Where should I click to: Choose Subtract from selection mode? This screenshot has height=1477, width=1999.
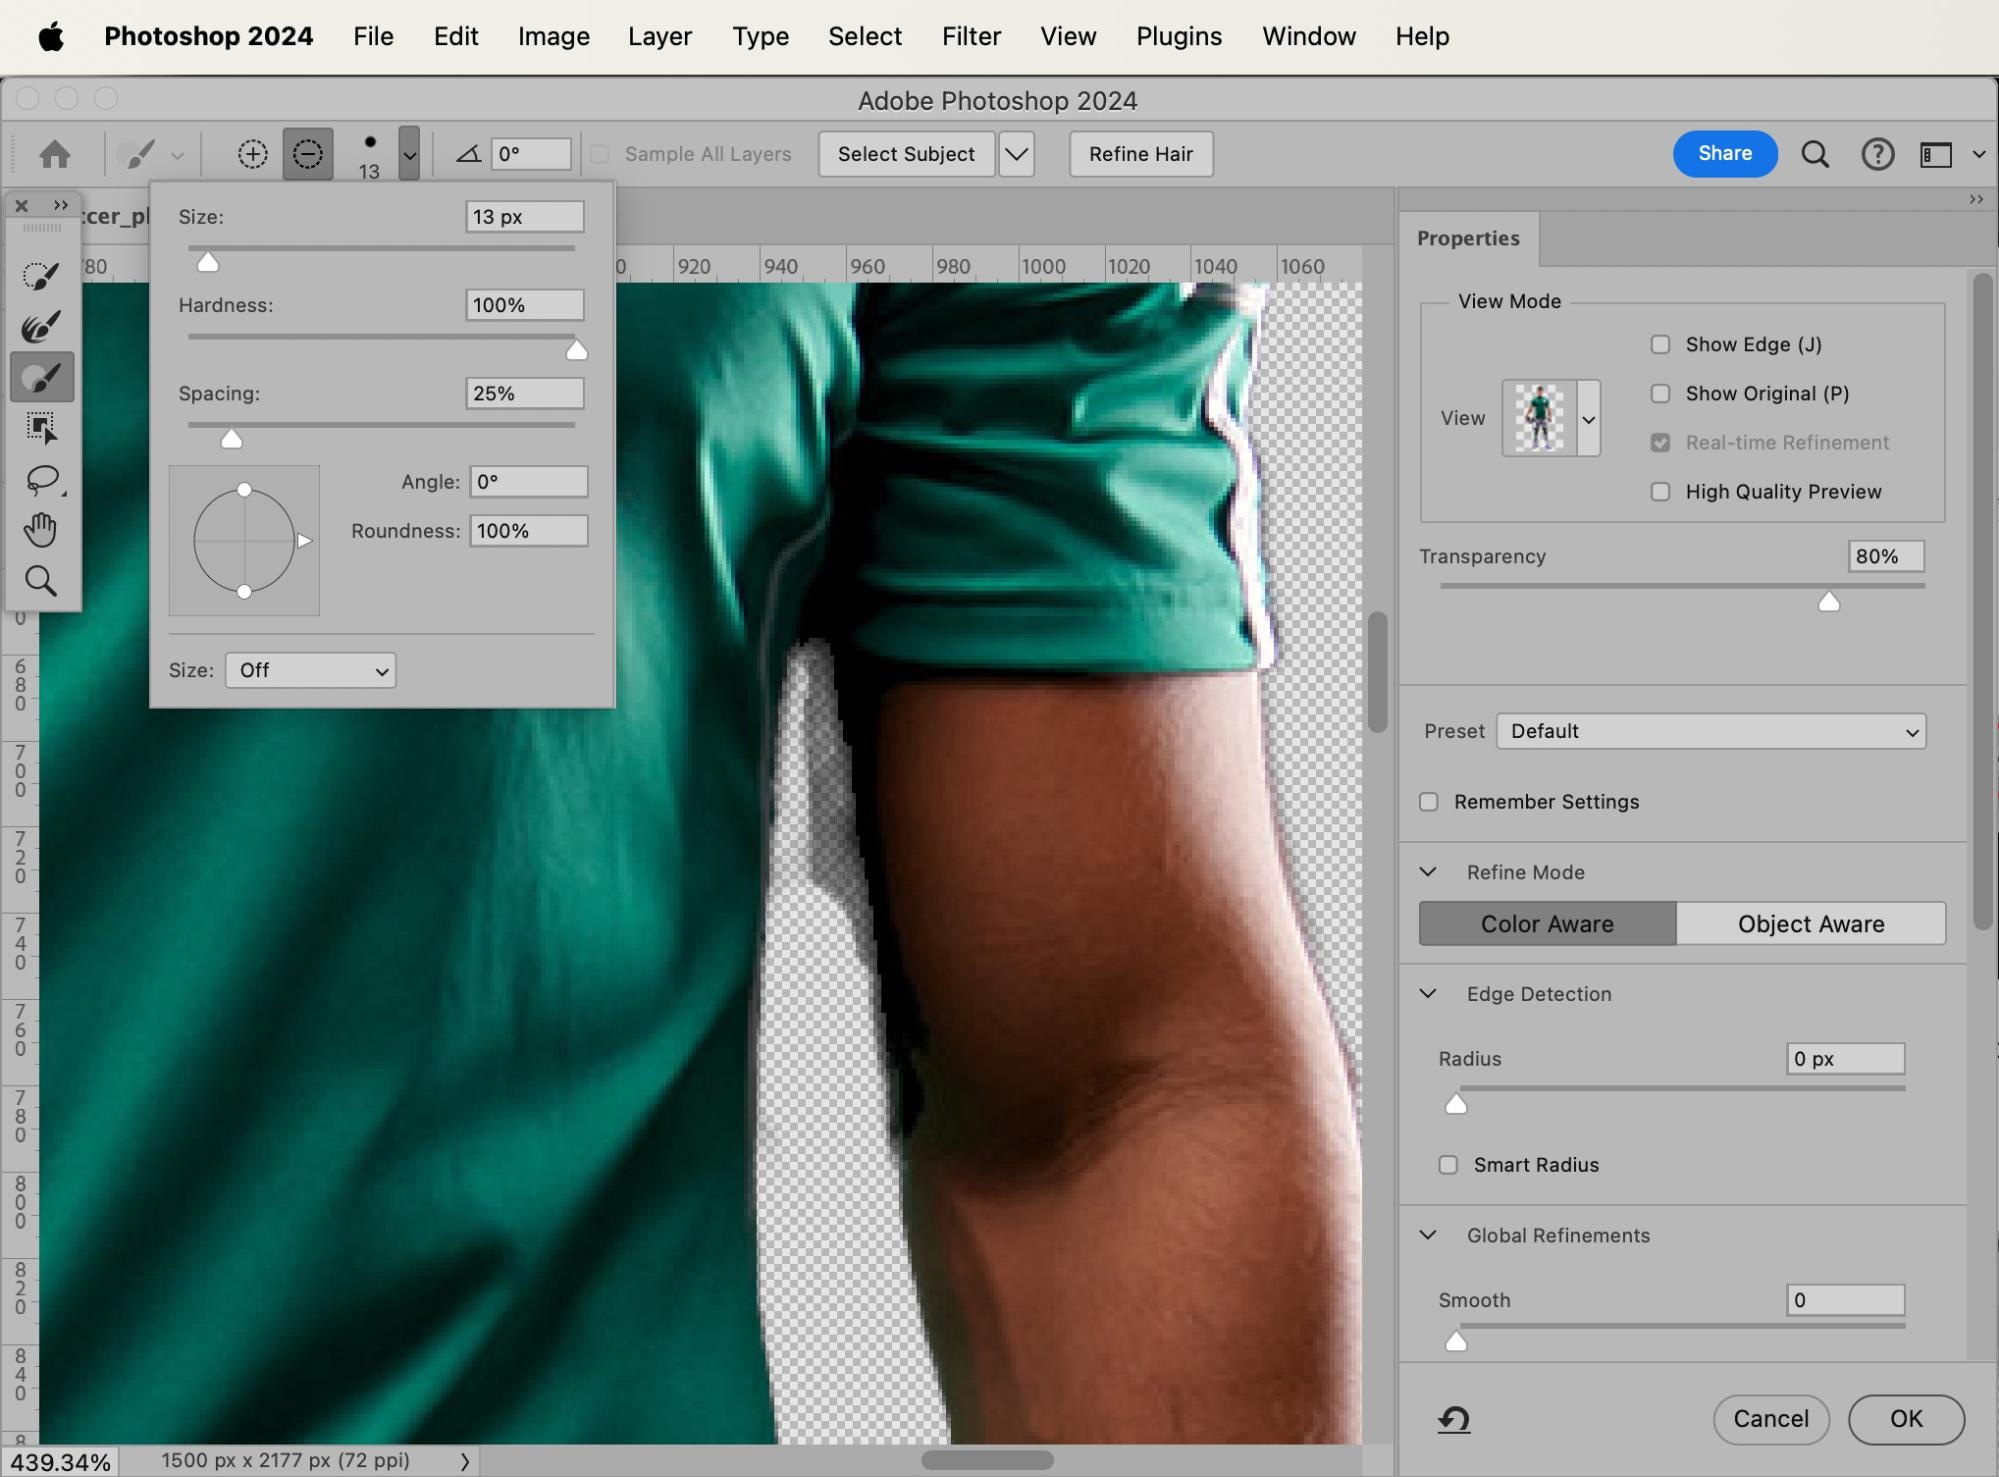pyautogui.click(x=308, y=154)
